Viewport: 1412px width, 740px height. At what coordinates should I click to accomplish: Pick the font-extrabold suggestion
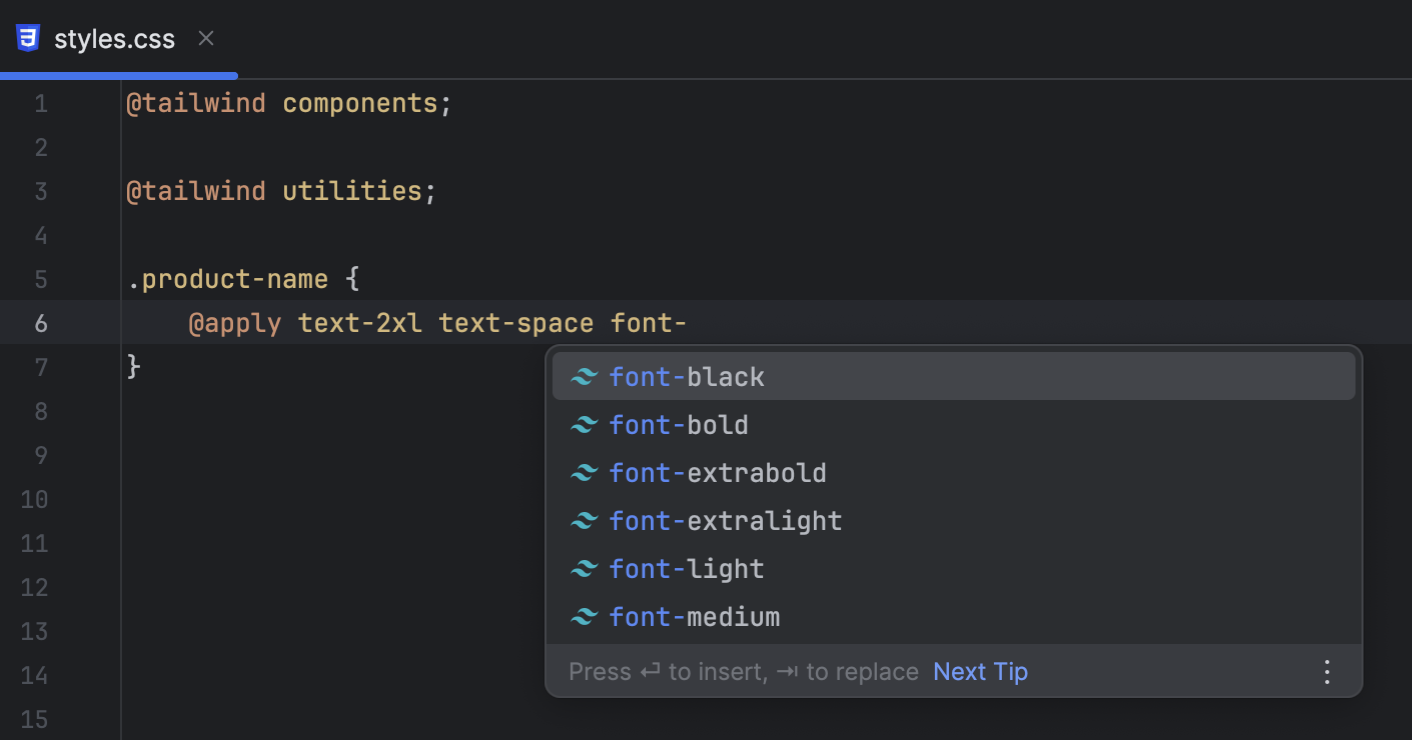(x=718, y=473)
